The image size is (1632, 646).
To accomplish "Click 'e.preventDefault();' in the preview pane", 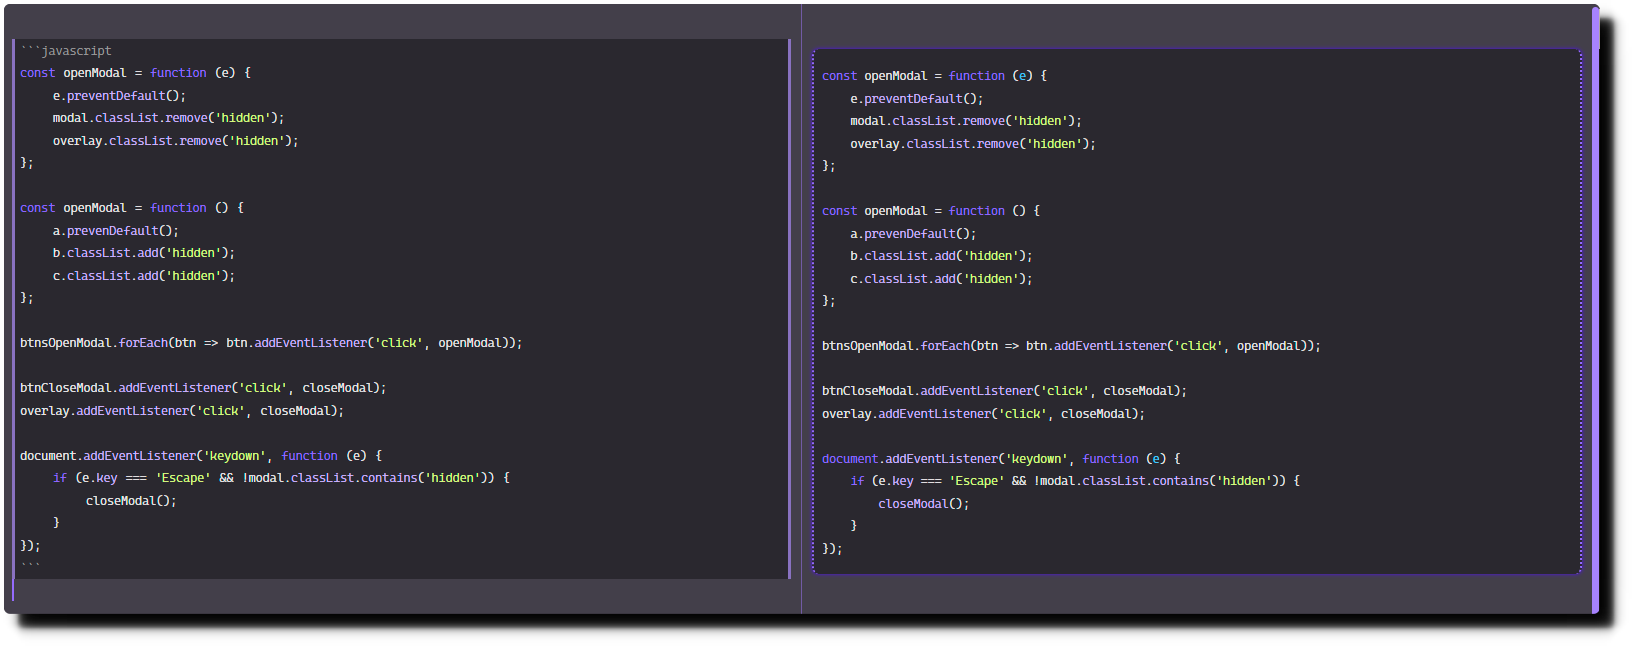I will tap(917, 99).
